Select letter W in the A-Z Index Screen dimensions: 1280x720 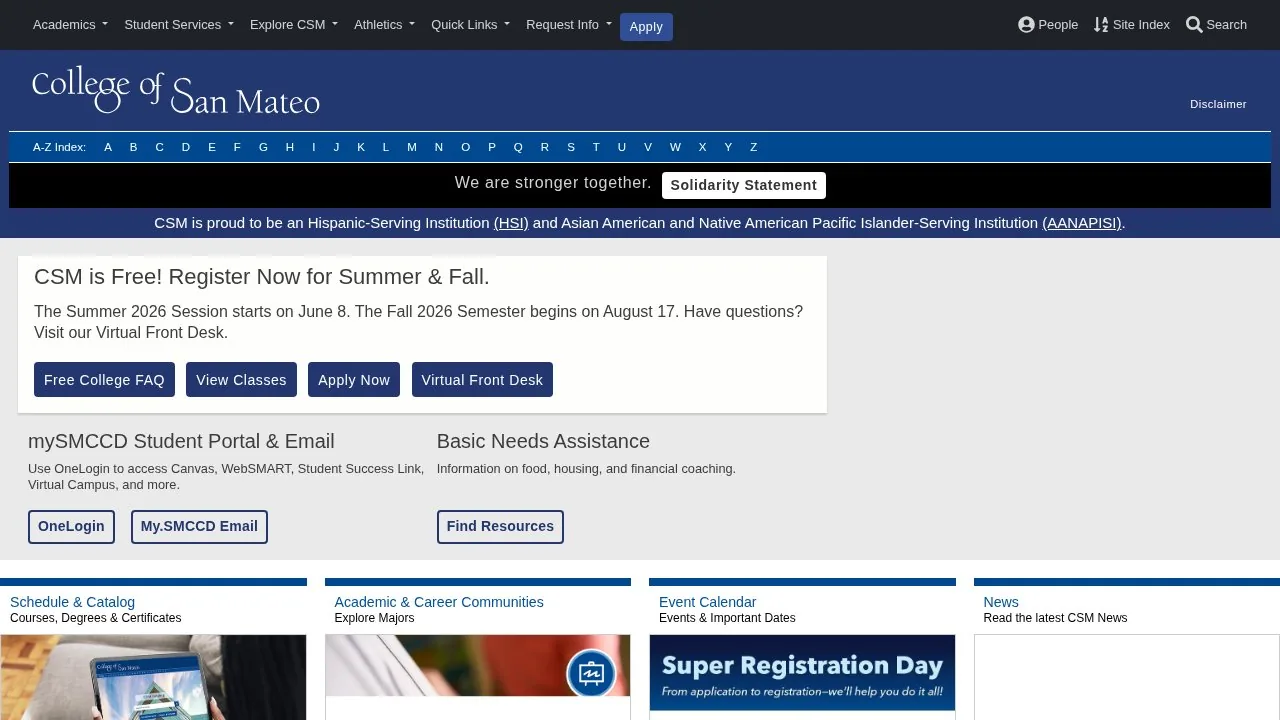pyautogui.click(x=675, y=147)
